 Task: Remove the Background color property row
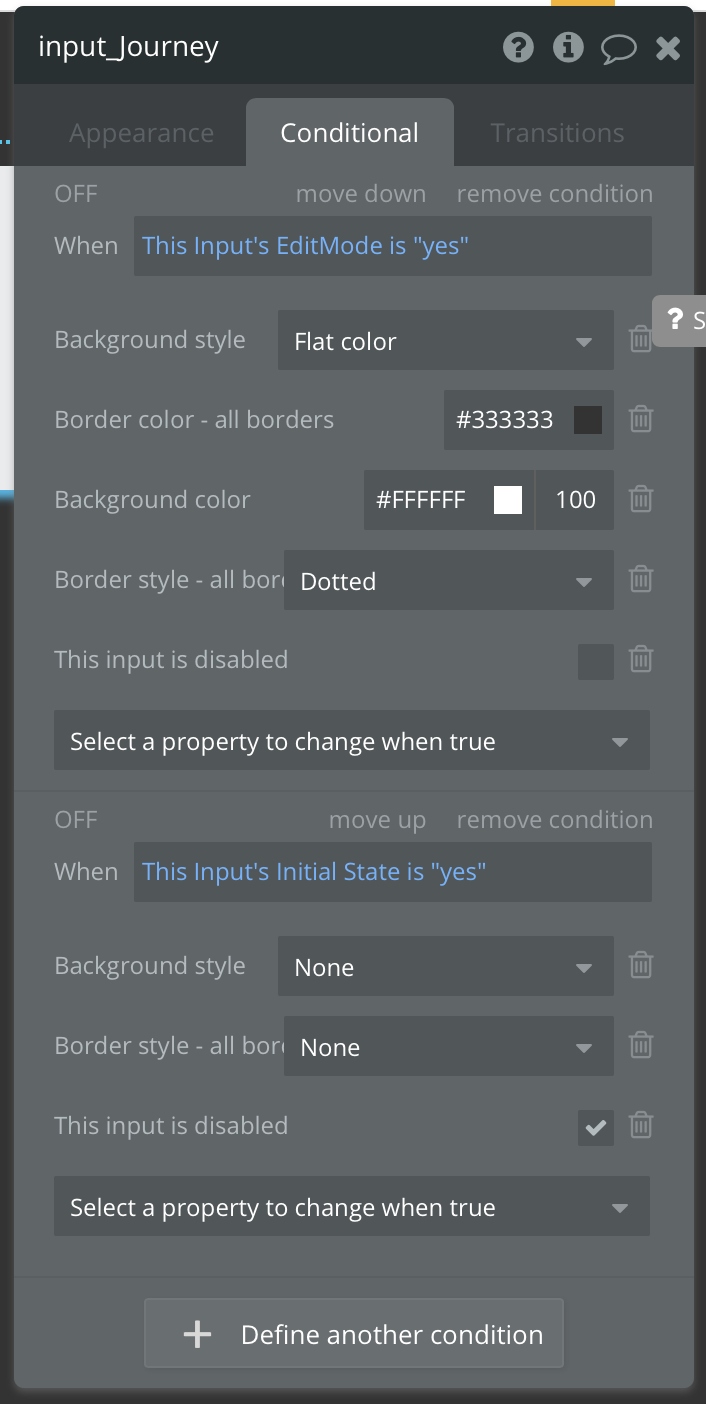(x=641, y=499)
